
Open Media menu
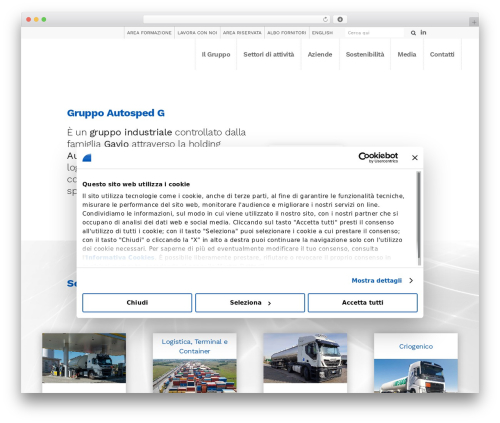407,54
